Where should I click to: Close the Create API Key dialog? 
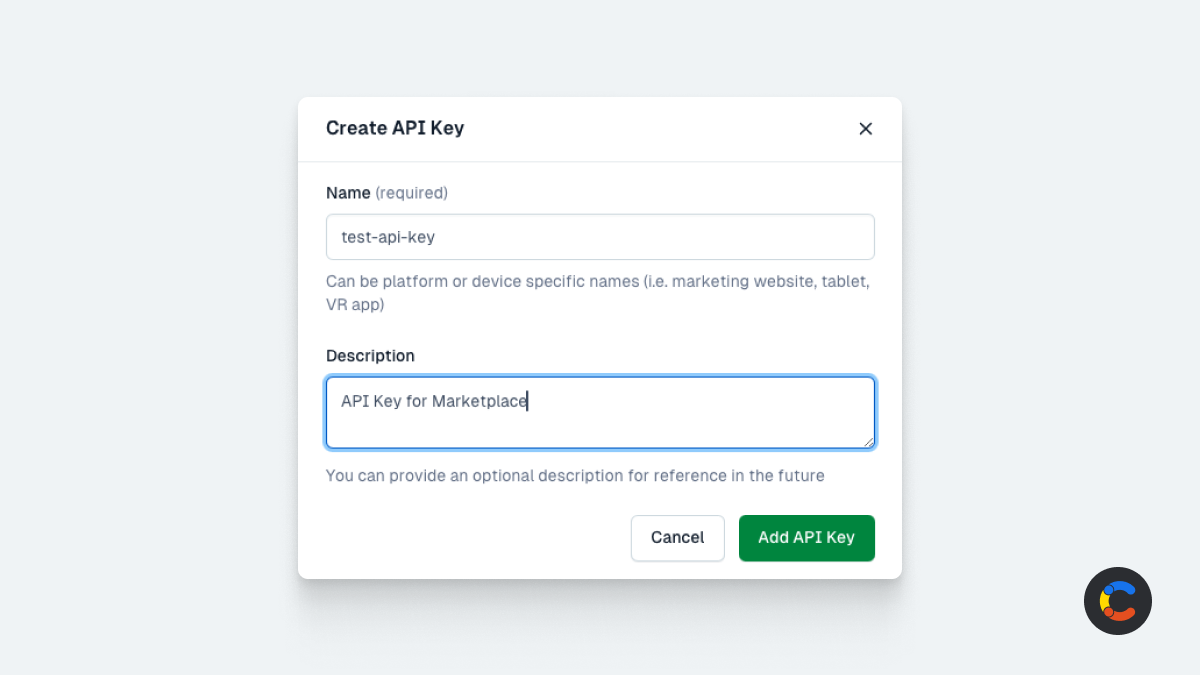tap(866, 128)
